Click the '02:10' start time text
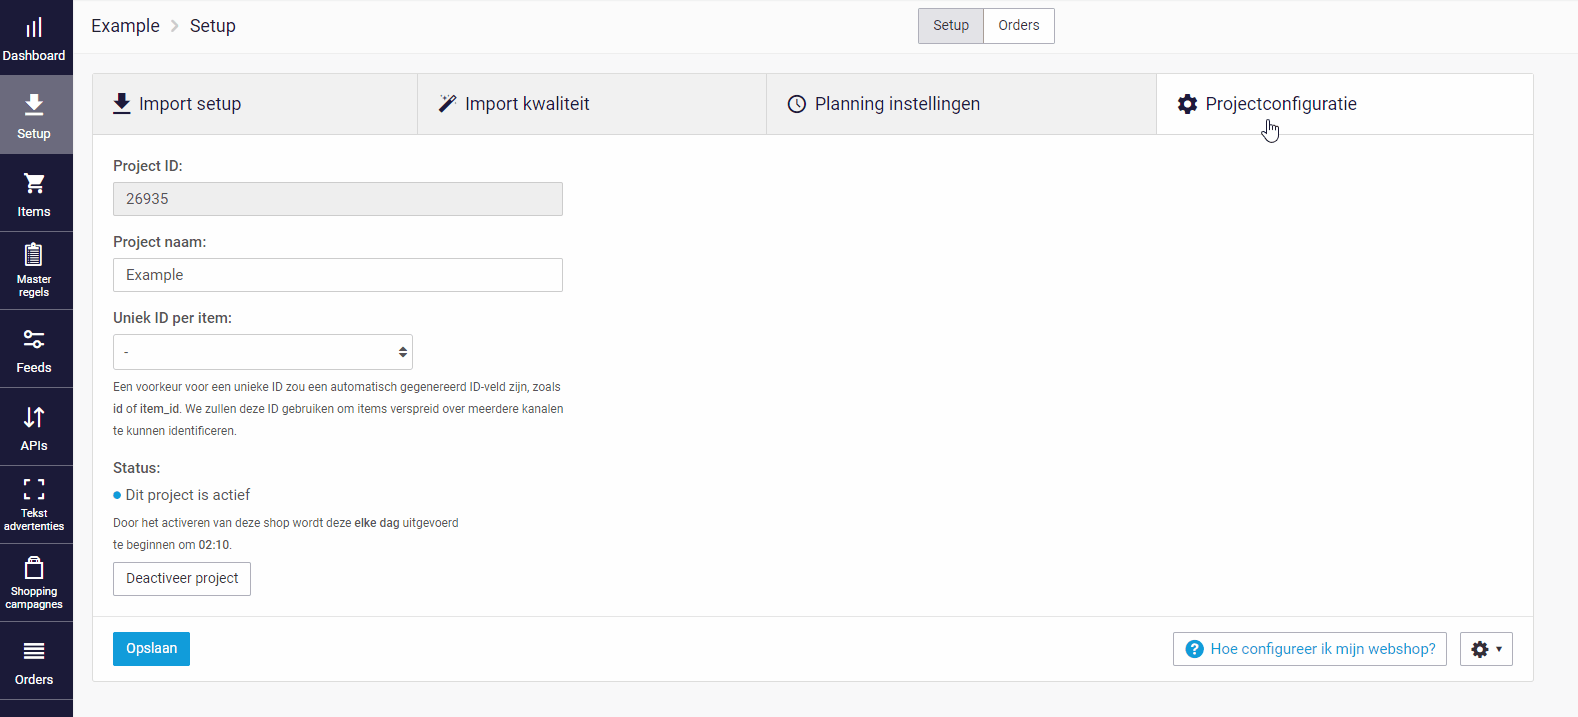1578x717 pixels. [213, 545]
